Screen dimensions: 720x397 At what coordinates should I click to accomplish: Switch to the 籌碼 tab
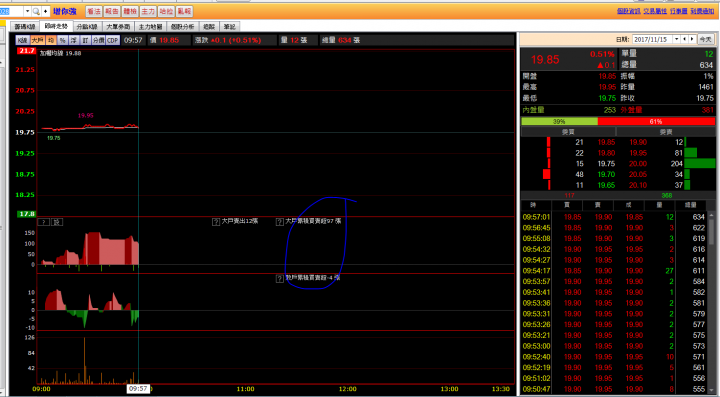(x=209, y=27)
